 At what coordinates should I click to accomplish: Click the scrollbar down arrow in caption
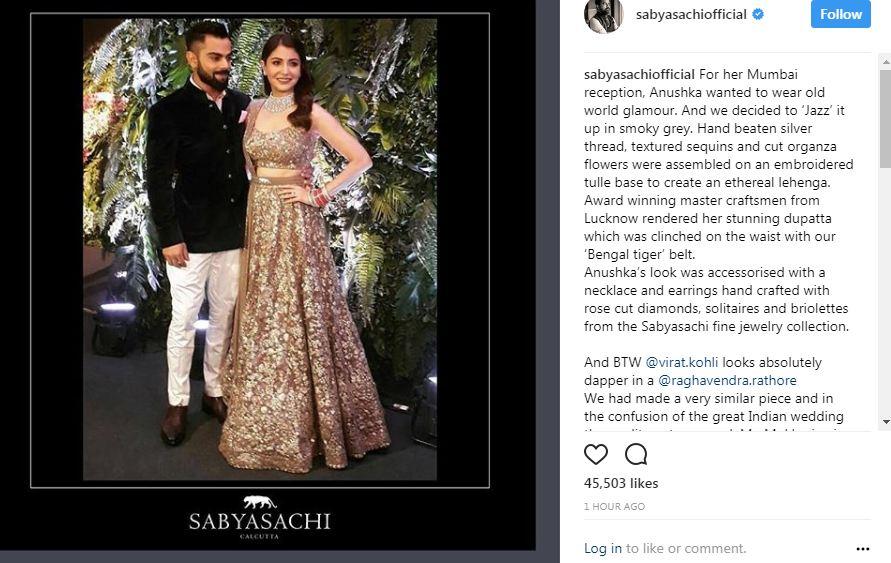tap(886, 422)
